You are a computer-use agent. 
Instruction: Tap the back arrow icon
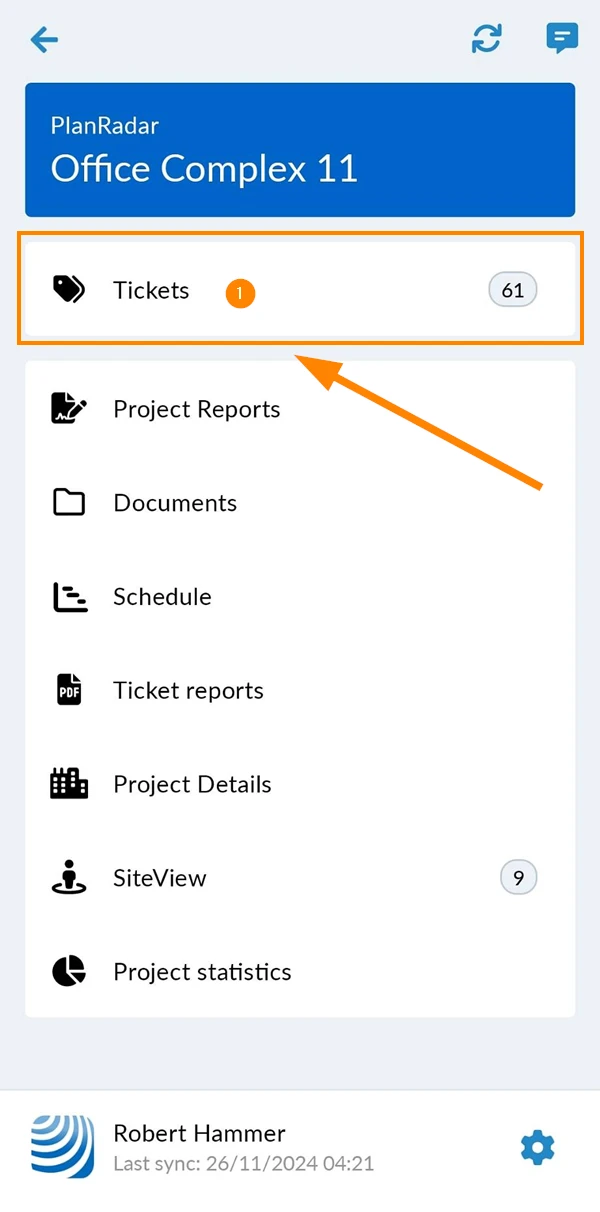[44, 40]
